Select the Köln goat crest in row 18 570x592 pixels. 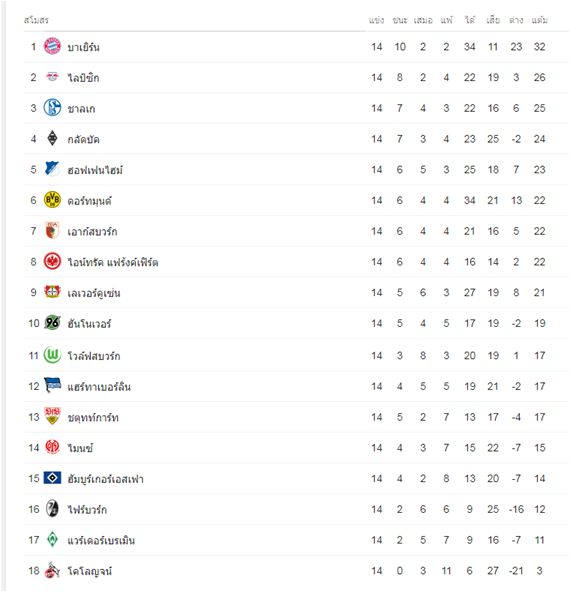click(x=52, y=570)
